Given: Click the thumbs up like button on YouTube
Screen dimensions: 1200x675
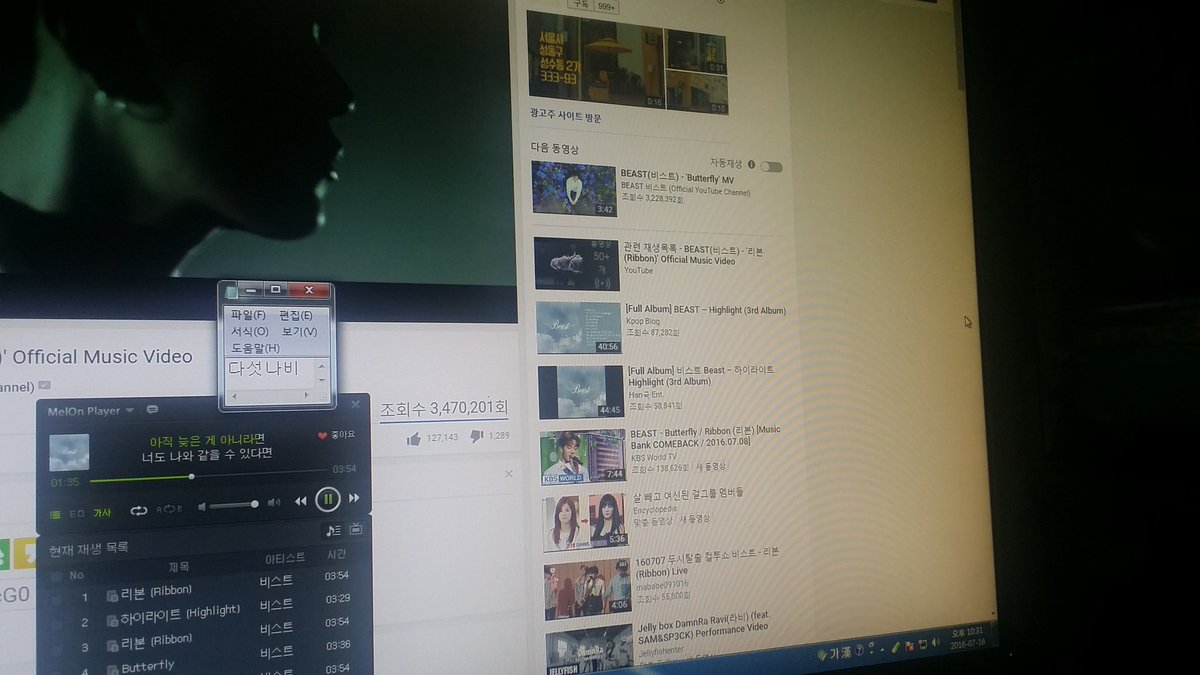Looking at the screenshot, I should point(414,438).
